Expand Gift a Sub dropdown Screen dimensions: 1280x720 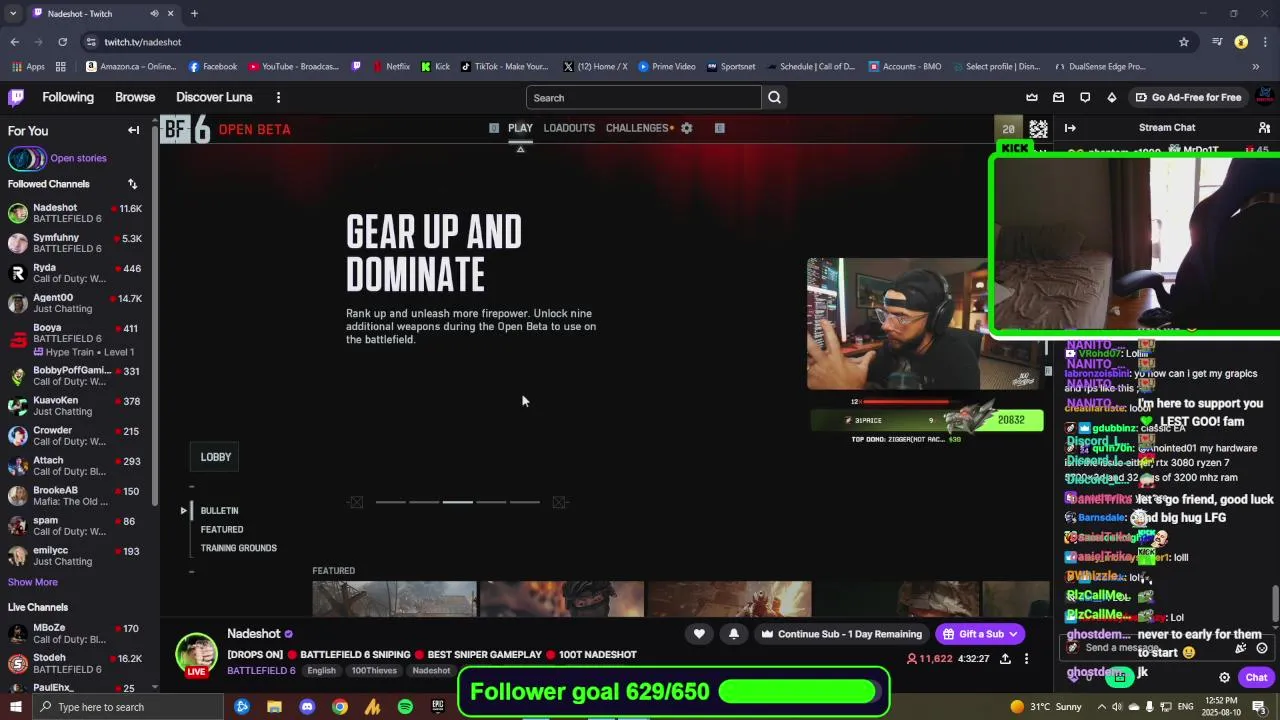tap(1012, 634)
